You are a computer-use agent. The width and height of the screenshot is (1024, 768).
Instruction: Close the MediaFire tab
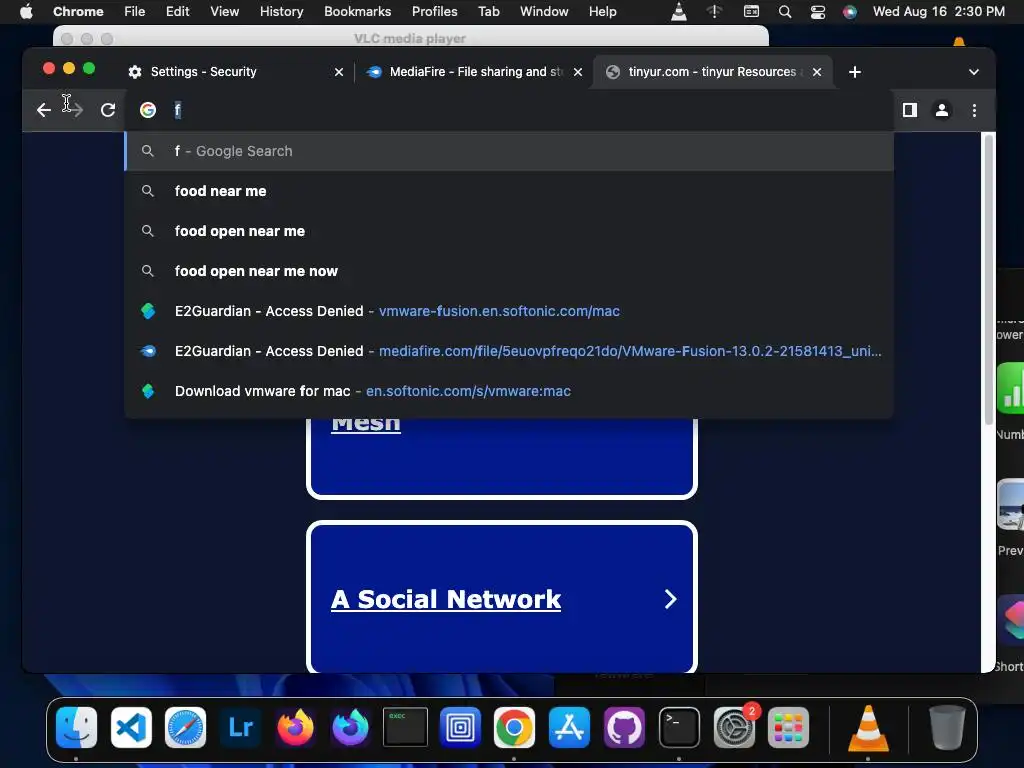[577, 72]
